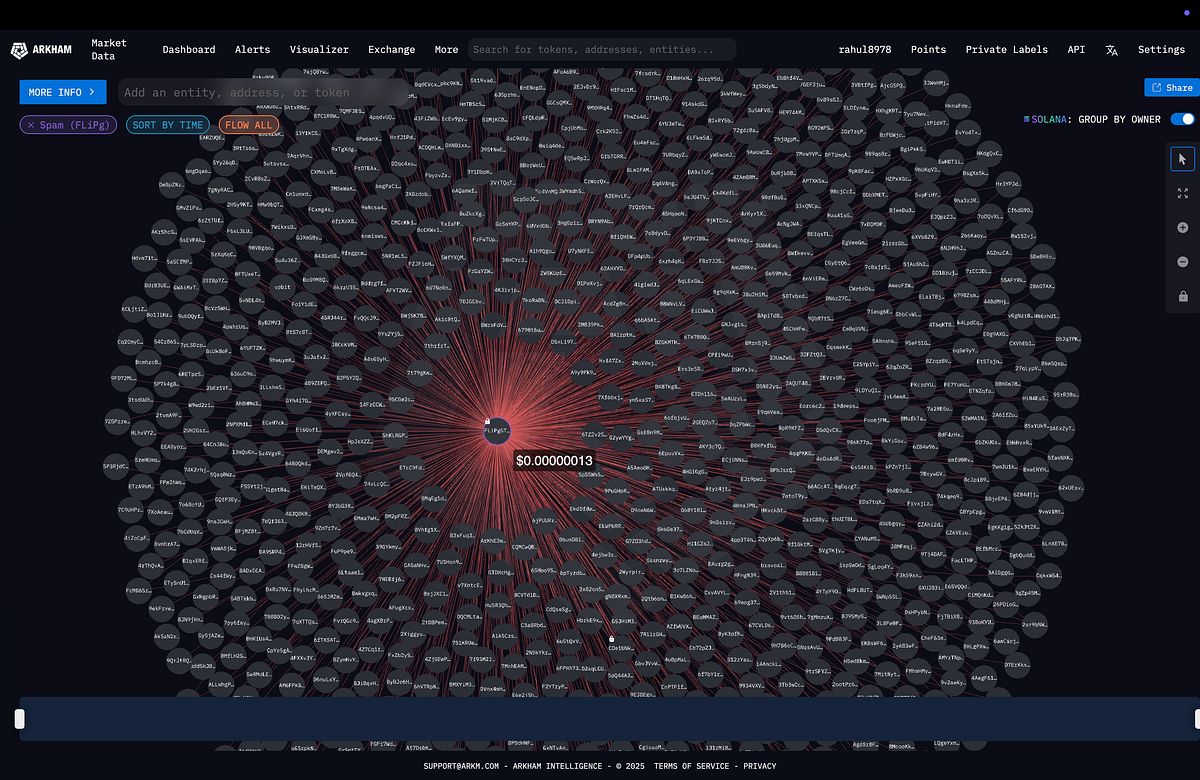Select the Hv847Zx node
1200x780 pixels.
pos(612,360)
